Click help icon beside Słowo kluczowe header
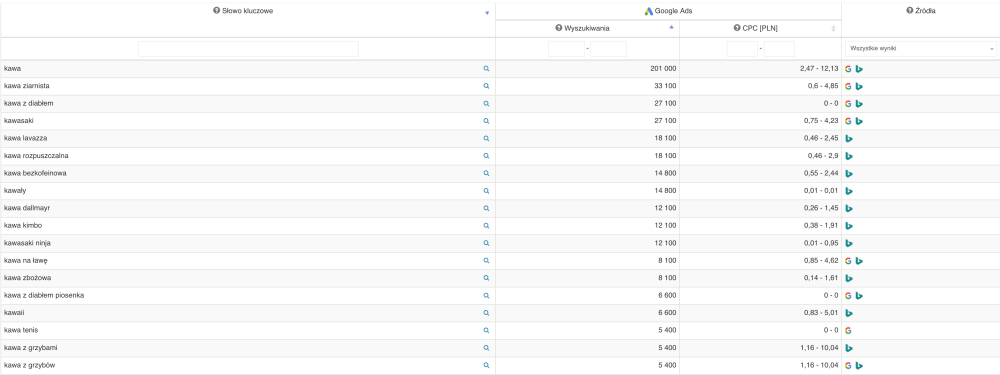 pyautogui.click(x=217, y=11)
